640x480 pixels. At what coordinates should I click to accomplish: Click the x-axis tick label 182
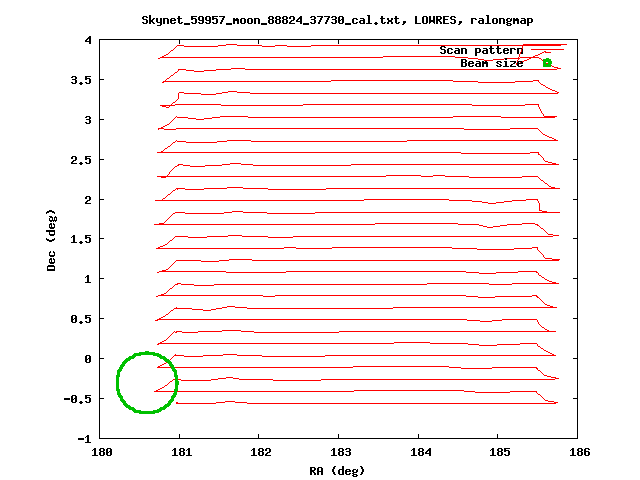(x=261, y=452)
